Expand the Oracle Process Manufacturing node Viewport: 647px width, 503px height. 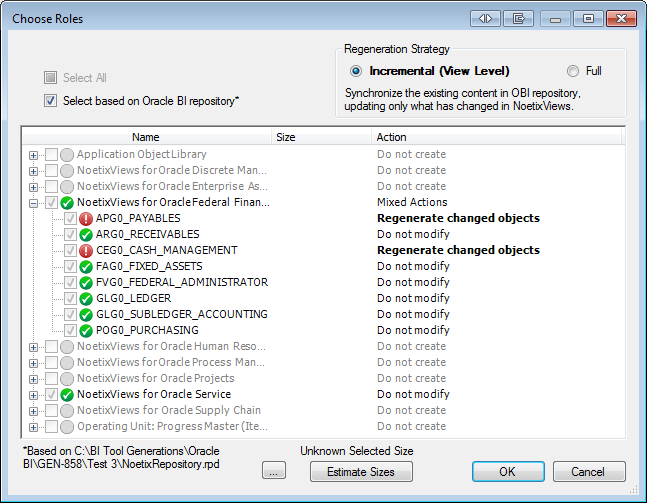[x=33, y=364]
